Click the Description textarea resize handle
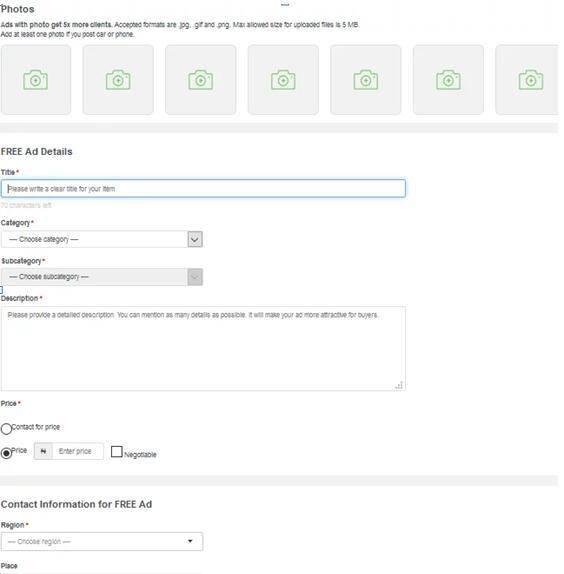The image size is (564, 574). point(399,385)
